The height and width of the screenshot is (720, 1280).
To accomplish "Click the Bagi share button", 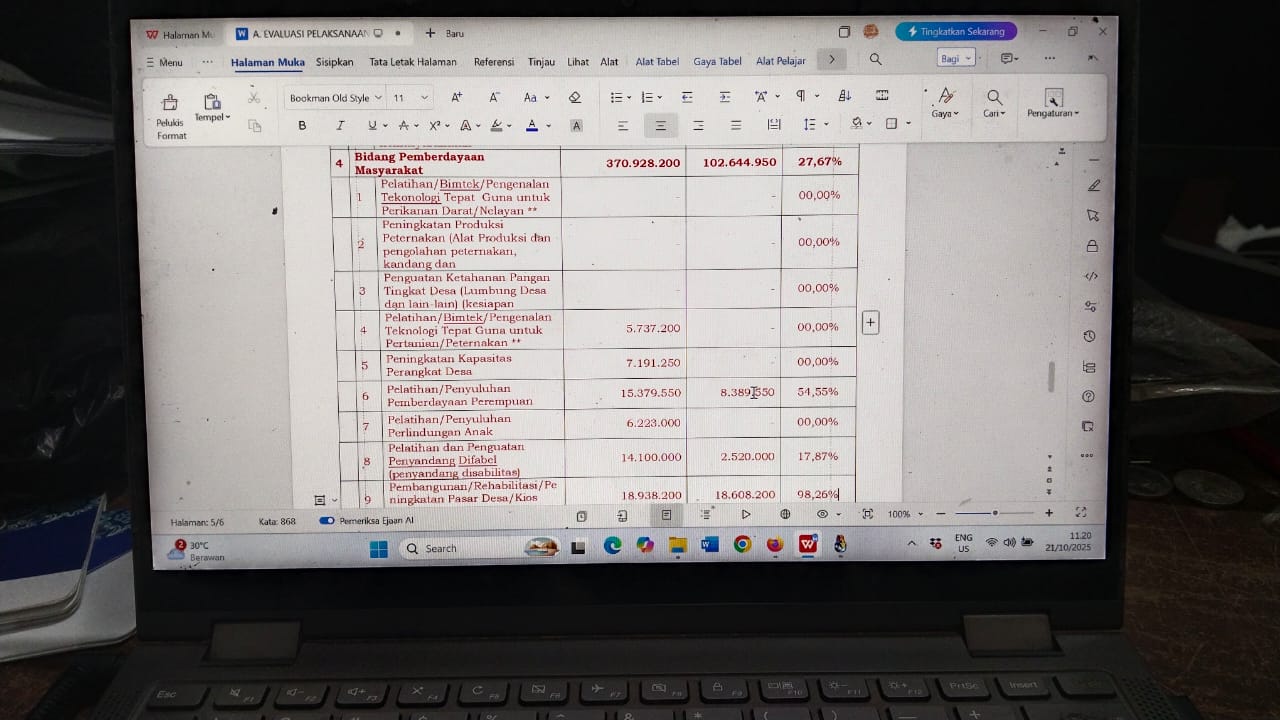I will tap(956, 59).
